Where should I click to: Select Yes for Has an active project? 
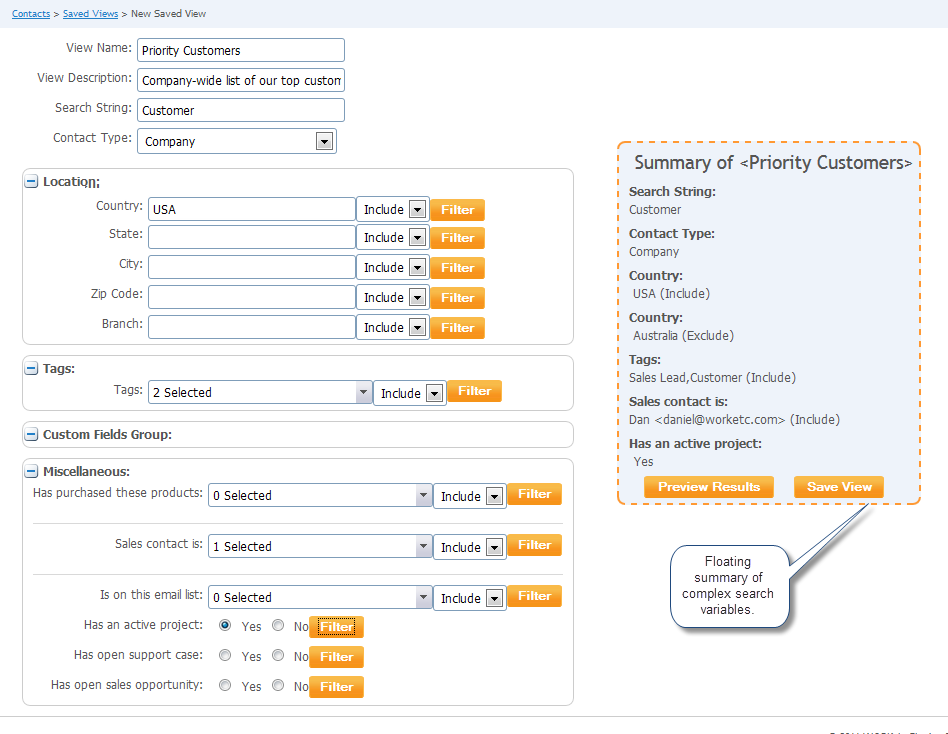point(225,626)
